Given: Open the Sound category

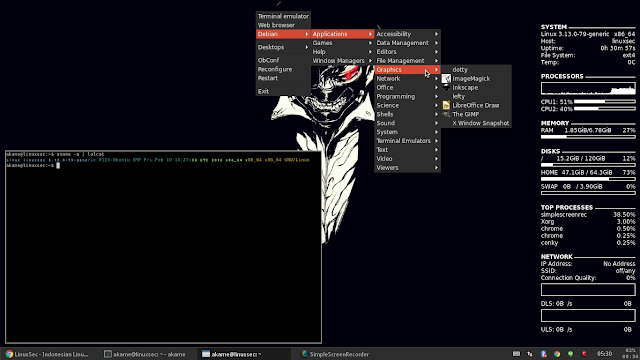Looking at the screenshot, I should pyautogui.click(x=407, y=123).
